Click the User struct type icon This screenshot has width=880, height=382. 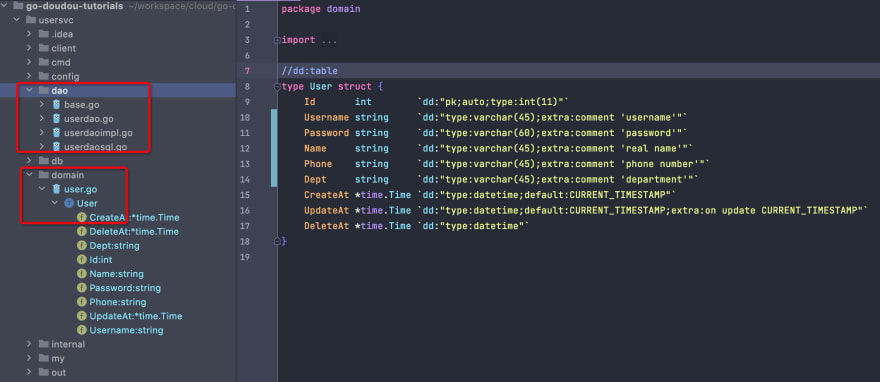tap(69, 203)
